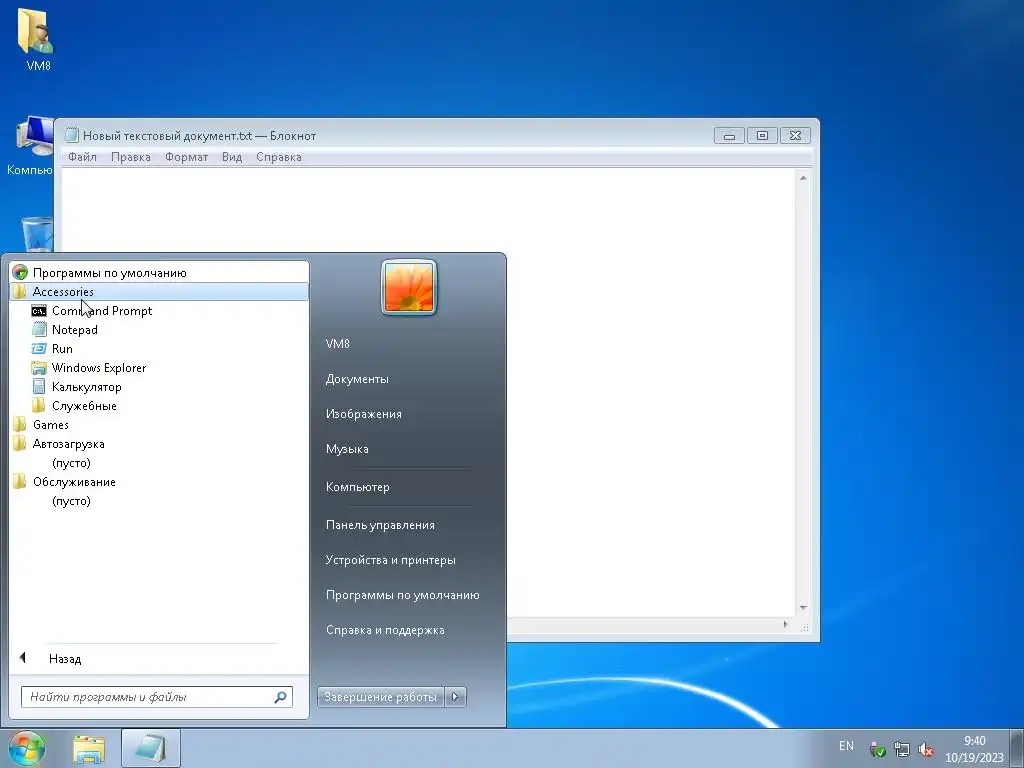Click Notepad scrollbar down arrow
The image size is (1024, 768).
point(803,608)
